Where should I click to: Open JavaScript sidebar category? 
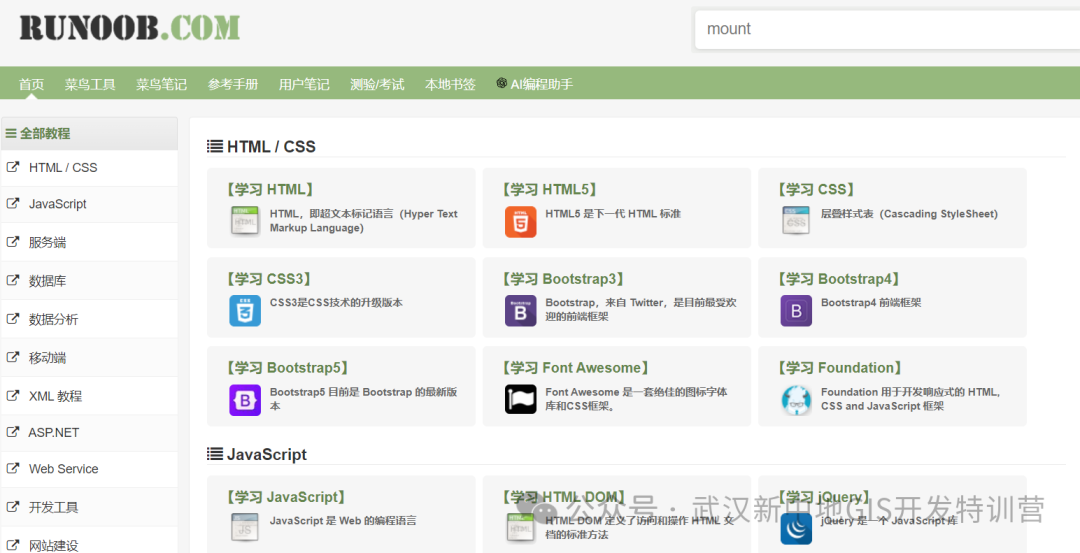[x=89, y=204]
